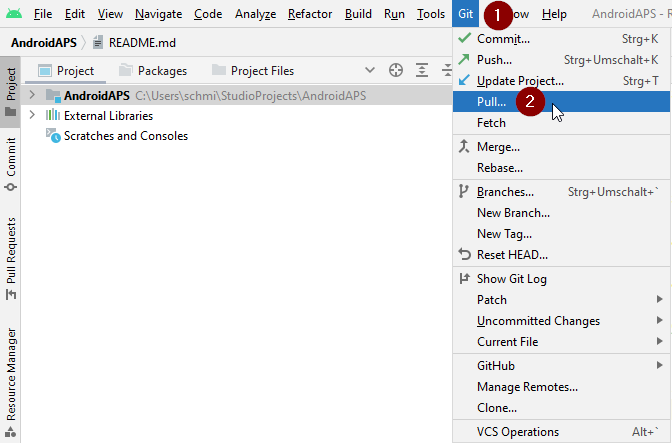Select New Tag... menu entry
672x443 pixels.
(561, 234)
